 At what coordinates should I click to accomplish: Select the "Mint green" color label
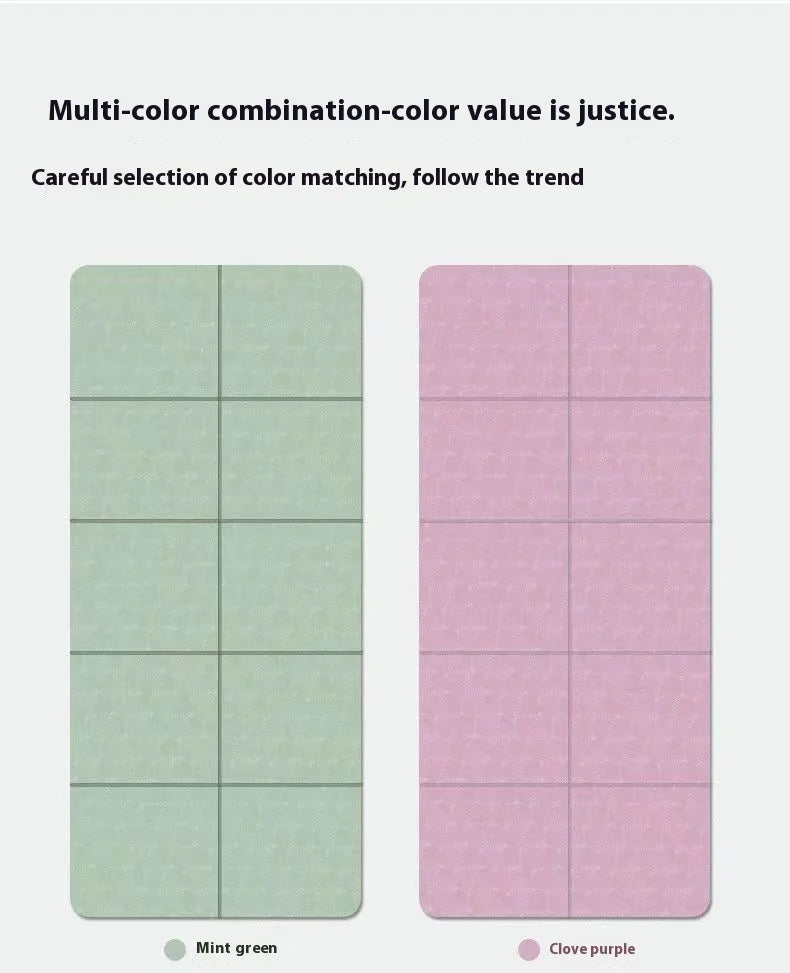pos(236,948)
